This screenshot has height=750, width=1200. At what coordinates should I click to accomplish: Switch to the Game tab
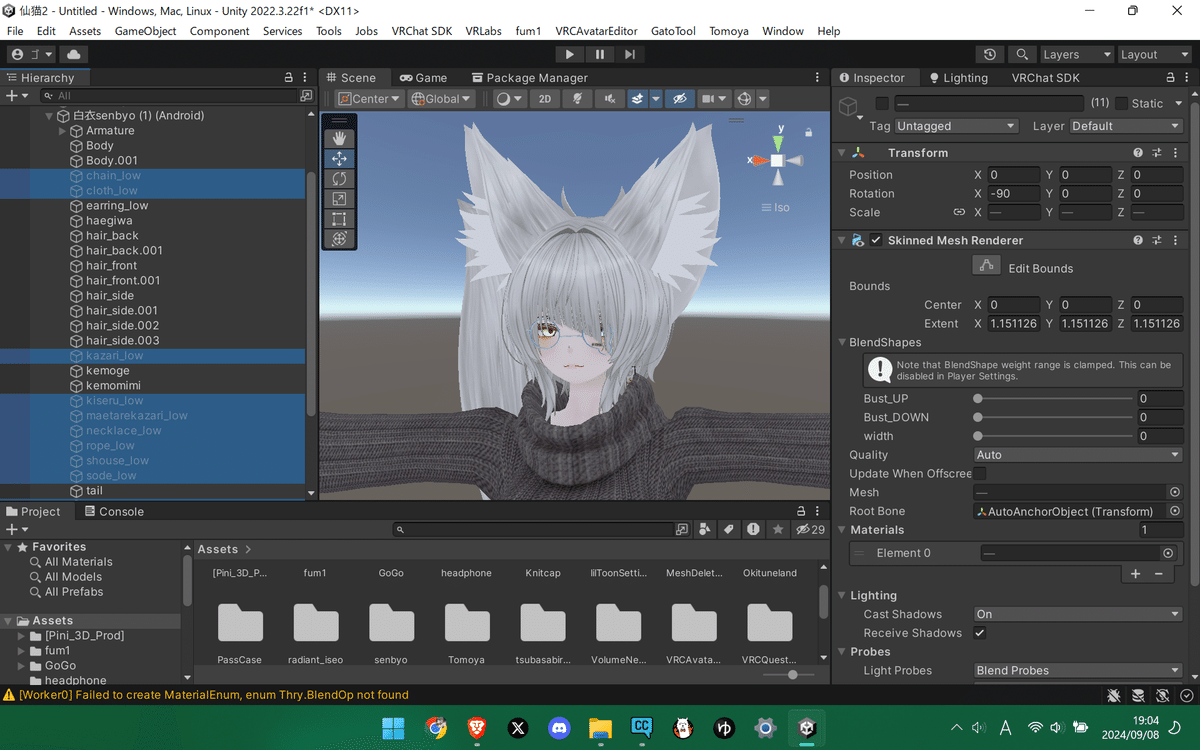[424, 78]
